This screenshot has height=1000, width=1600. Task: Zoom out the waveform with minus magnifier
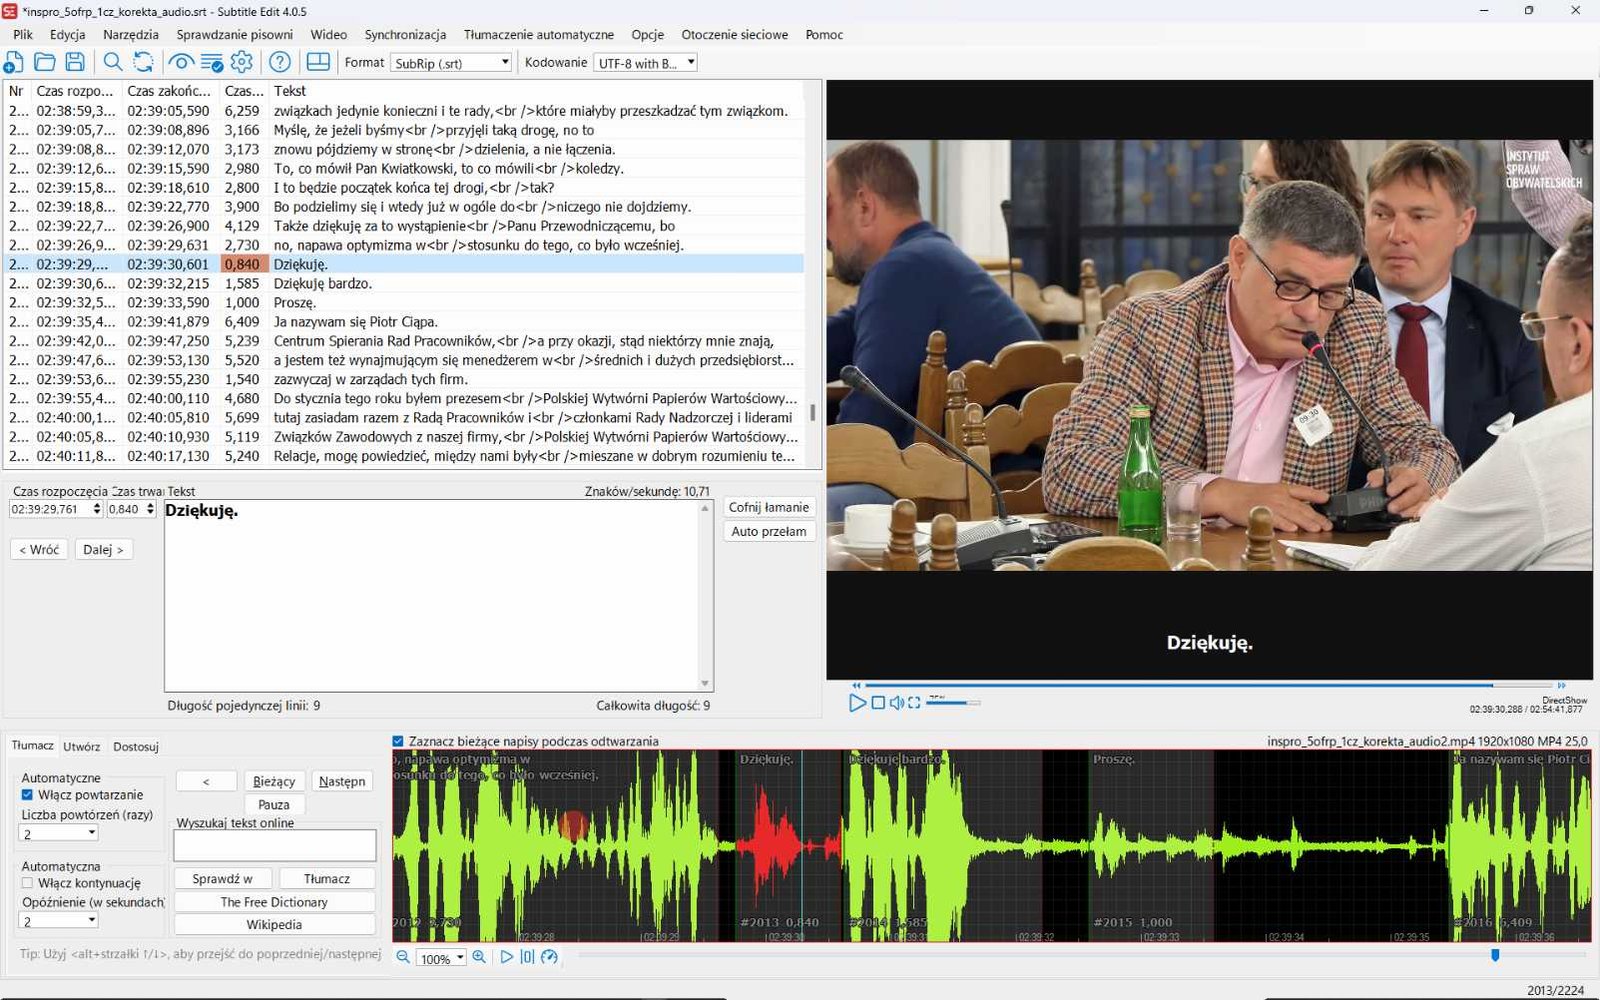tap(403, 957)
